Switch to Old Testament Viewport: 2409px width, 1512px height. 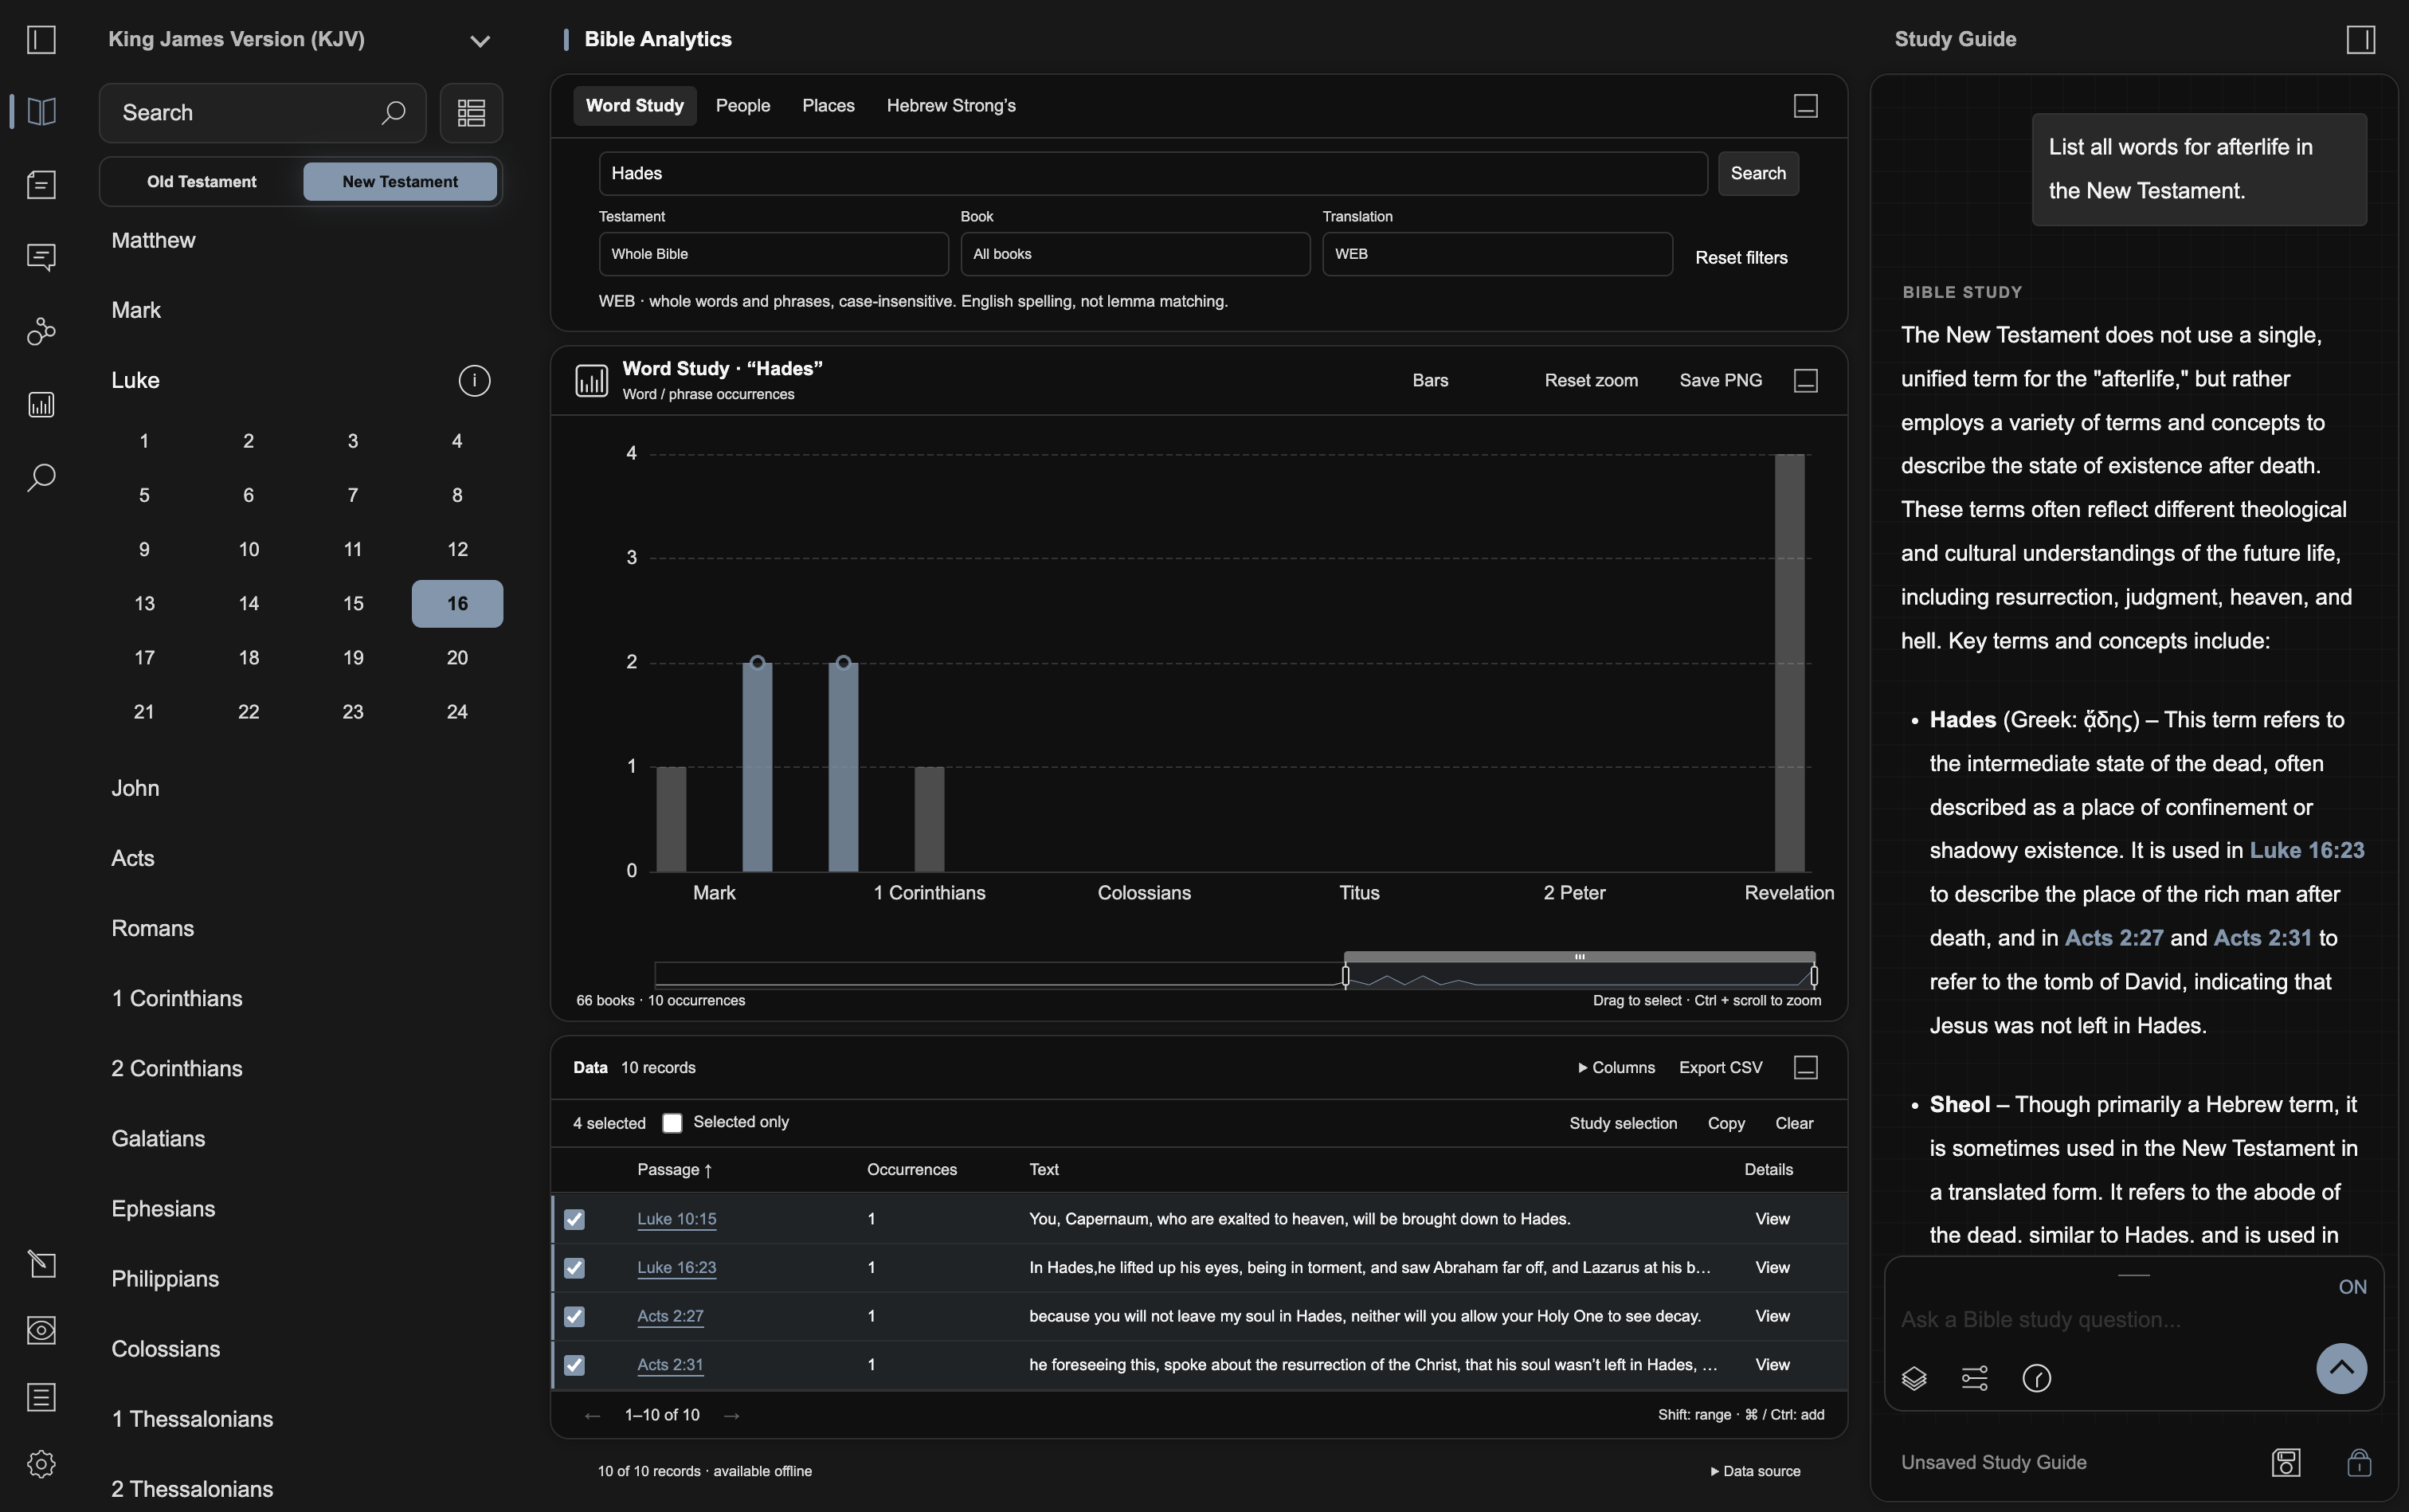pos(202,181)
